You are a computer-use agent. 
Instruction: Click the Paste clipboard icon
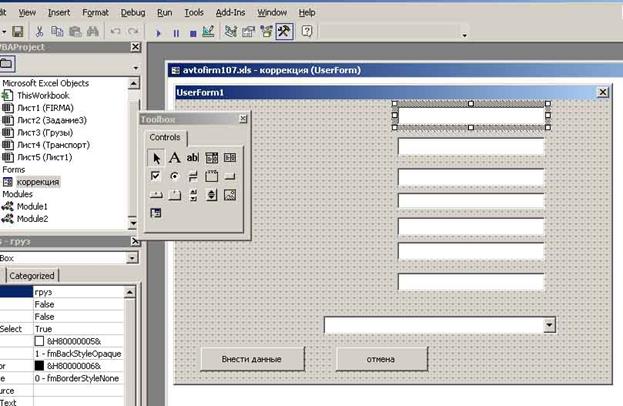click(x=75, y=31)
